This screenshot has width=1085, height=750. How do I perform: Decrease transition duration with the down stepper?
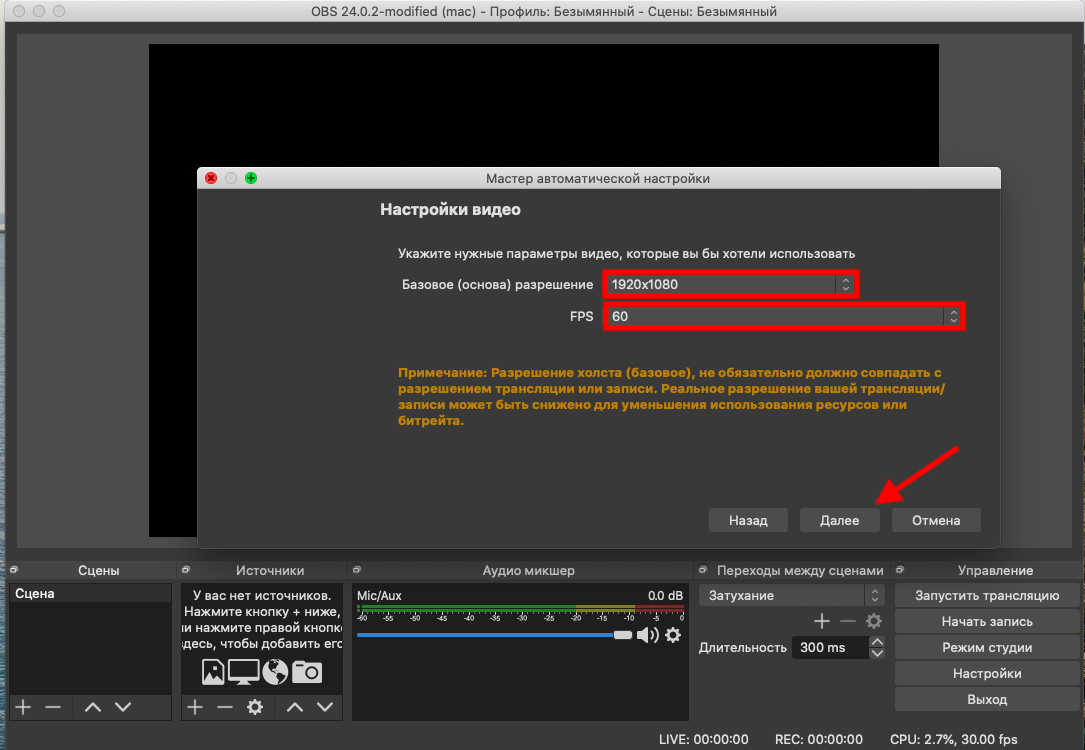[x=877, y=653]
